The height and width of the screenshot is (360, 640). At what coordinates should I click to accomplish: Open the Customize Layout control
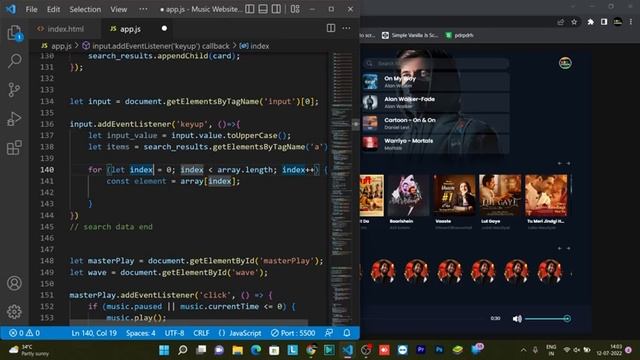pyautogui.click(x=295, y=9)
